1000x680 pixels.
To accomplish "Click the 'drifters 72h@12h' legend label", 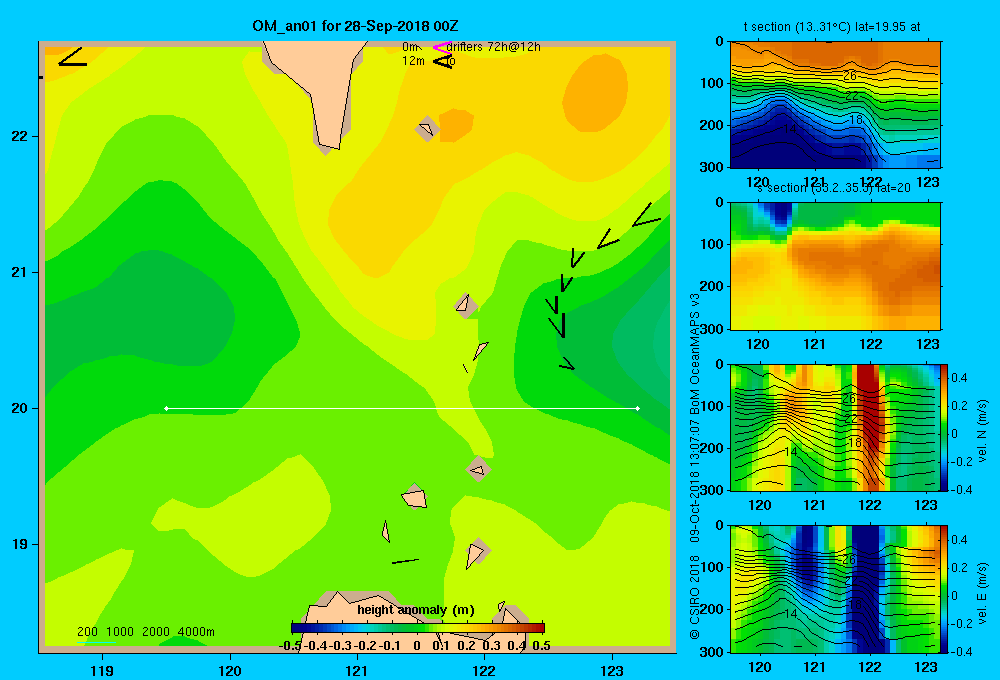I will coord(493,47).
